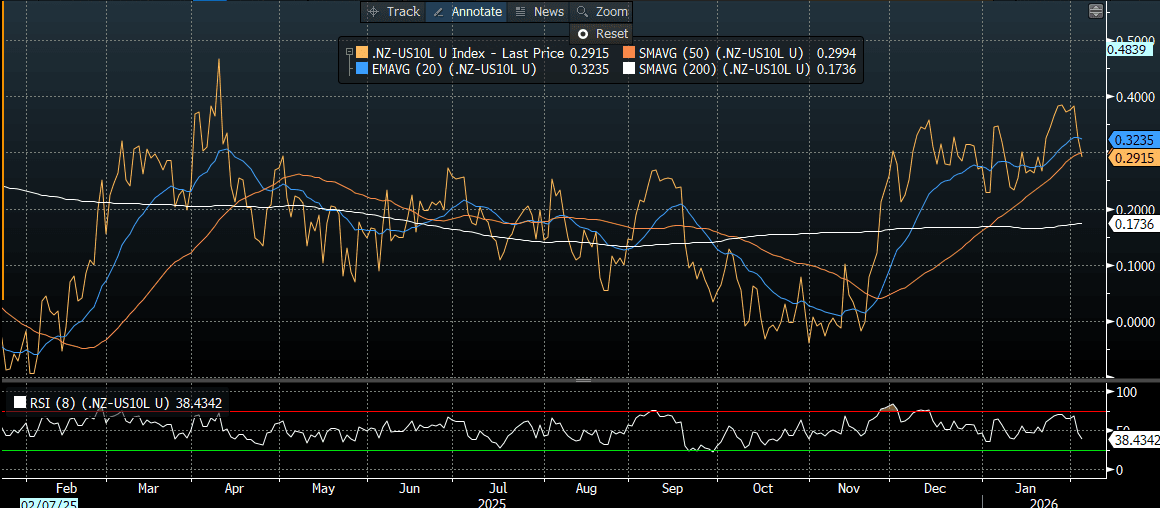Collapse the legend tree for .NZ-US10L index

(x=347, y=52)
